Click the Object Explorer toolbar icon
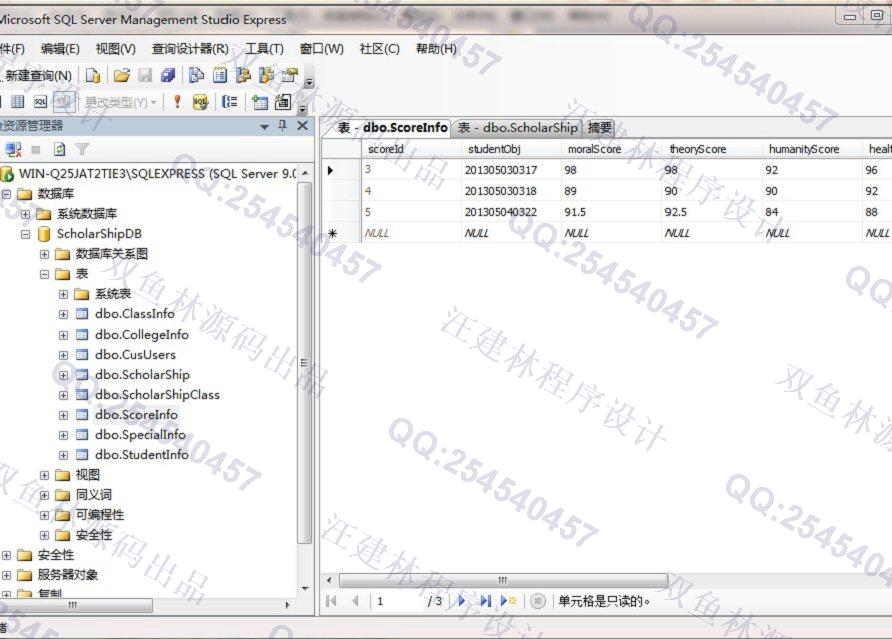Viewport: 892px width, 639px height. pos(243,75)
